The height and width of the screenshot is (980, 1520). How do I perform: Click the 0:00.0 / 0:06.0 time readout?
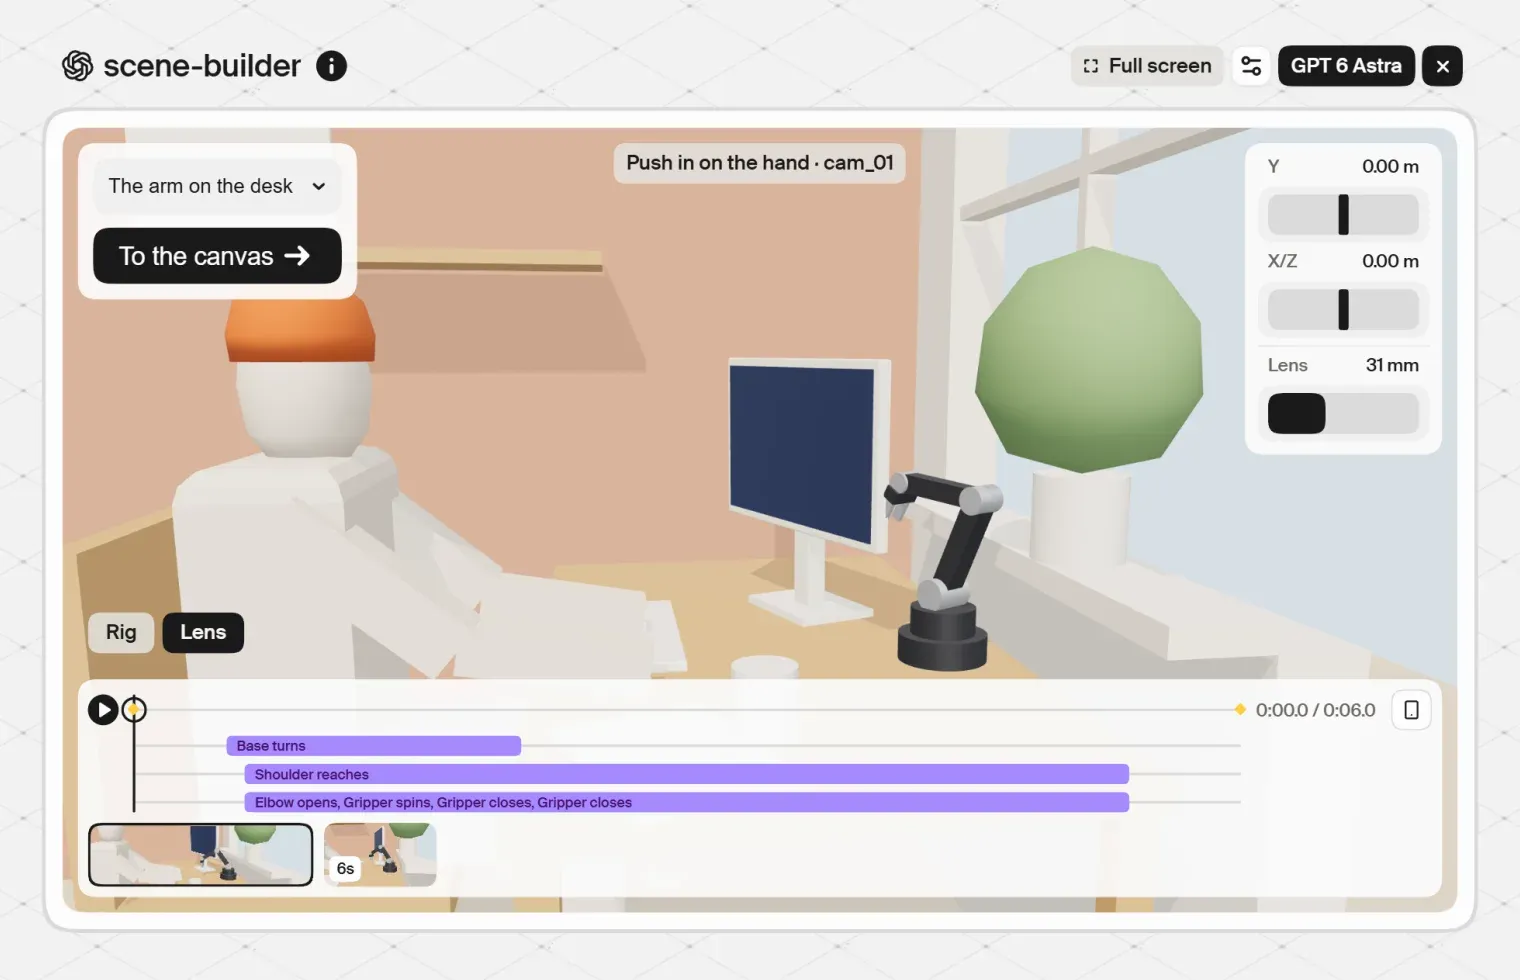pos(1315,710)
